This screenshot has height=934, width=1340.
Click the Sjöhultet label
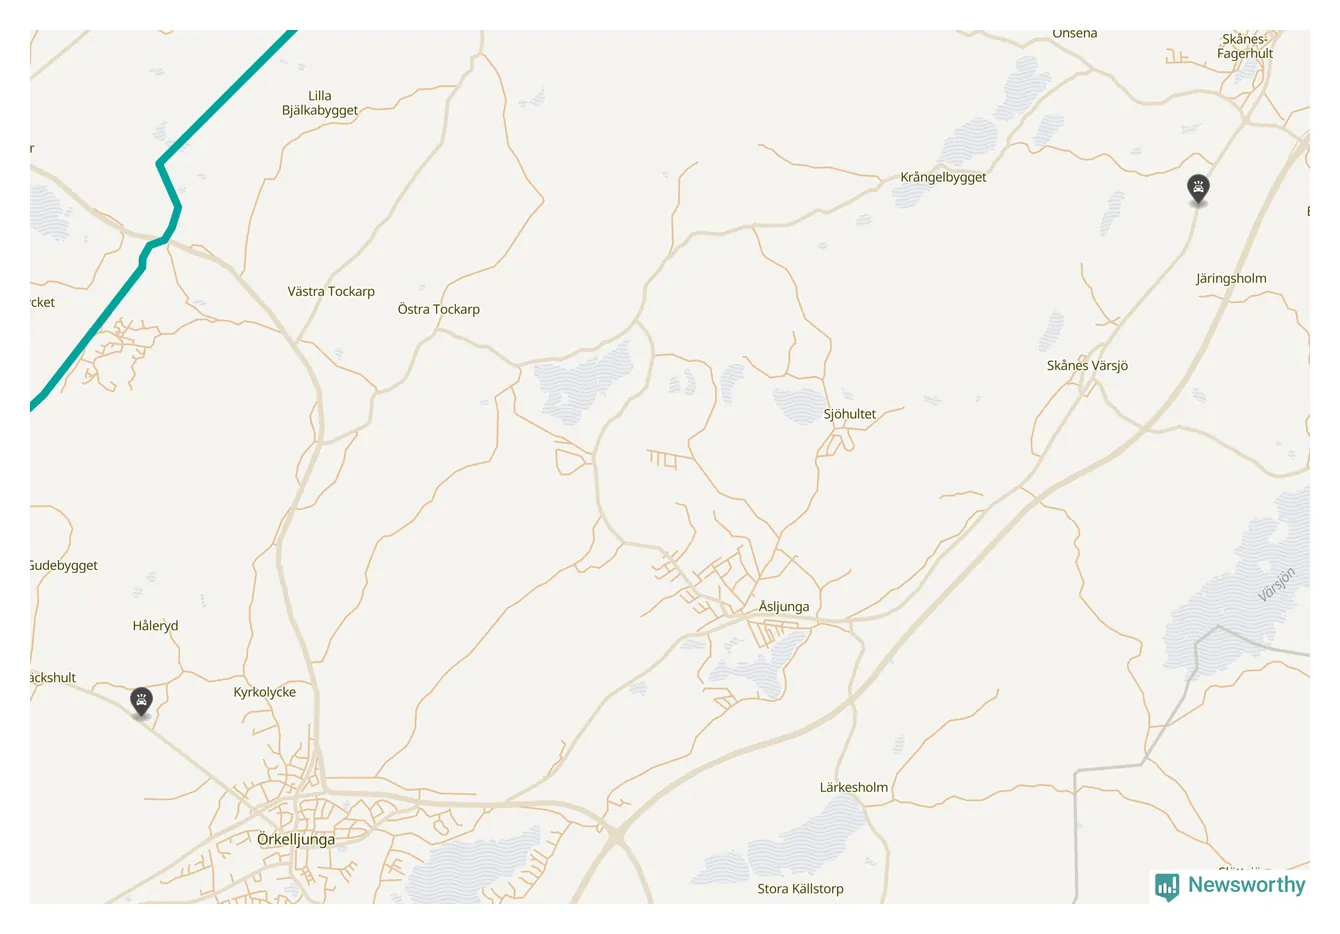[x=850, y=414]
